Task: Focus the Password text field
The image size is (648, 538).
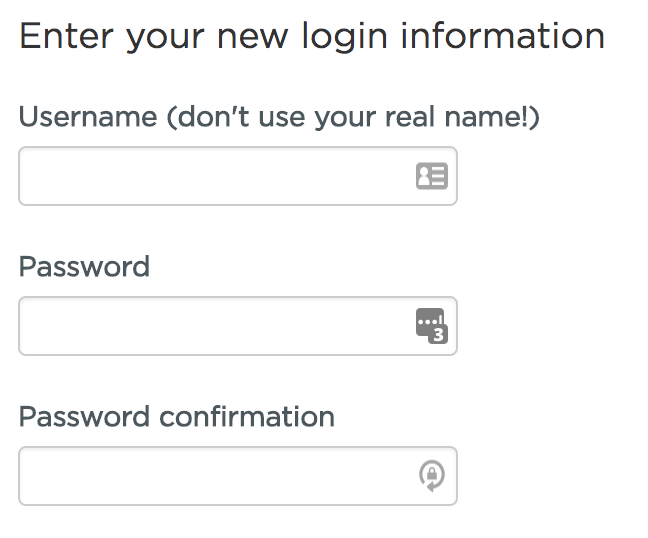Action: 238,326
